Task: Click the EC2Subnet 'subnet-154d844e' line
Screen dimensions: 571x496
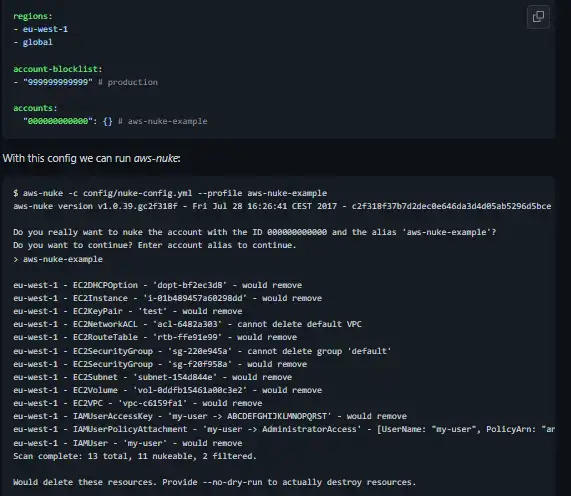Action: point(153,377)
